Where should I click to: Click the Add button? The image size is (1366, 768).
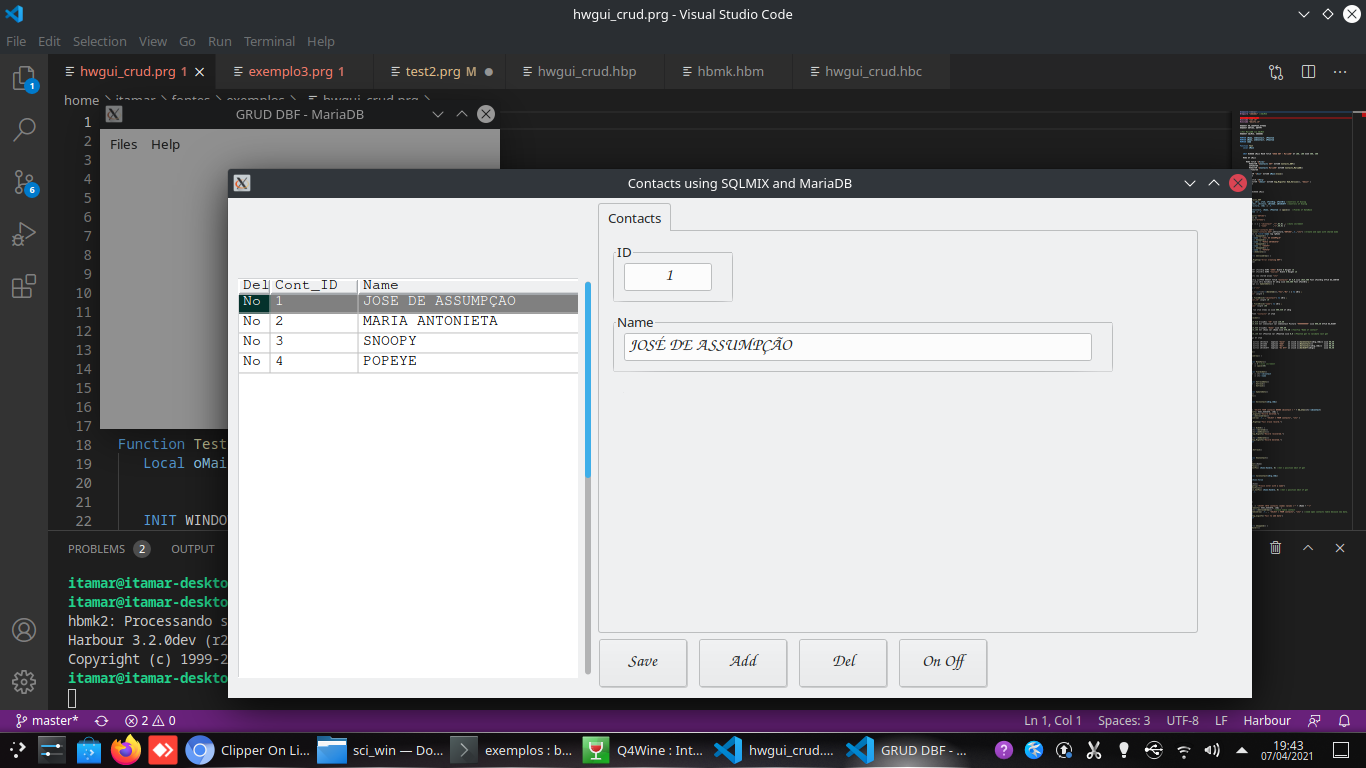tap(743, 662)
